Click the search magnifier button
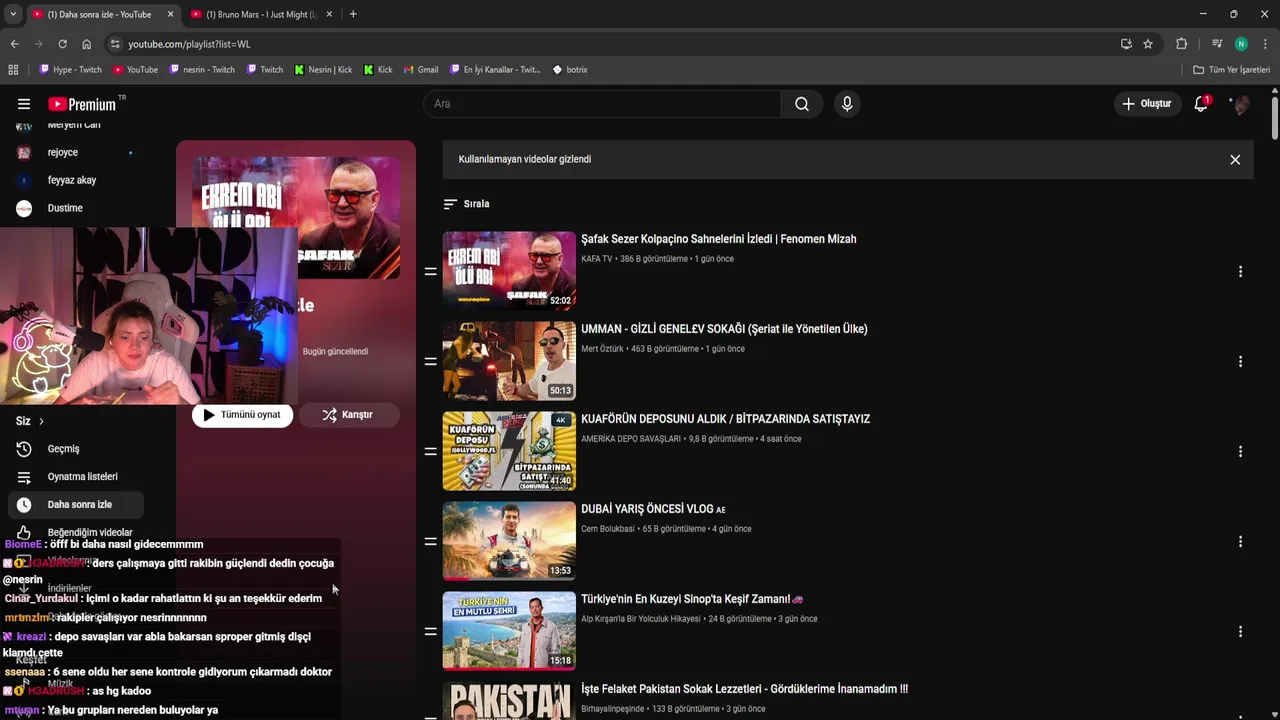This screenshot has height=720, width=1280. [802, 104]
